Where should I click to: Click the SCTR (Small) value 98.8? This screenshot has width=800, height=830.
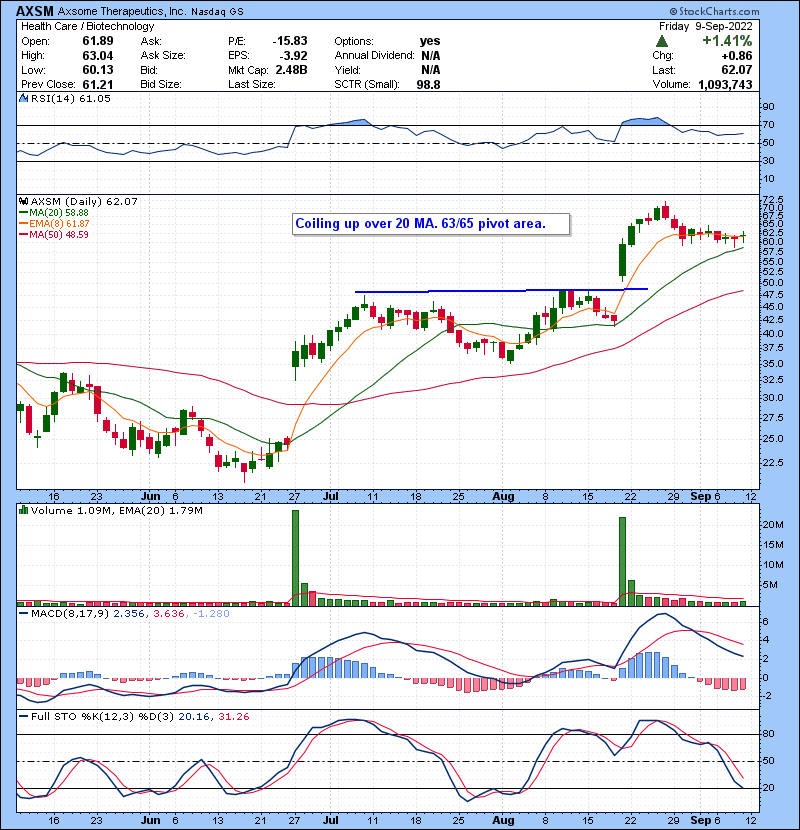(x=428, y=84)
